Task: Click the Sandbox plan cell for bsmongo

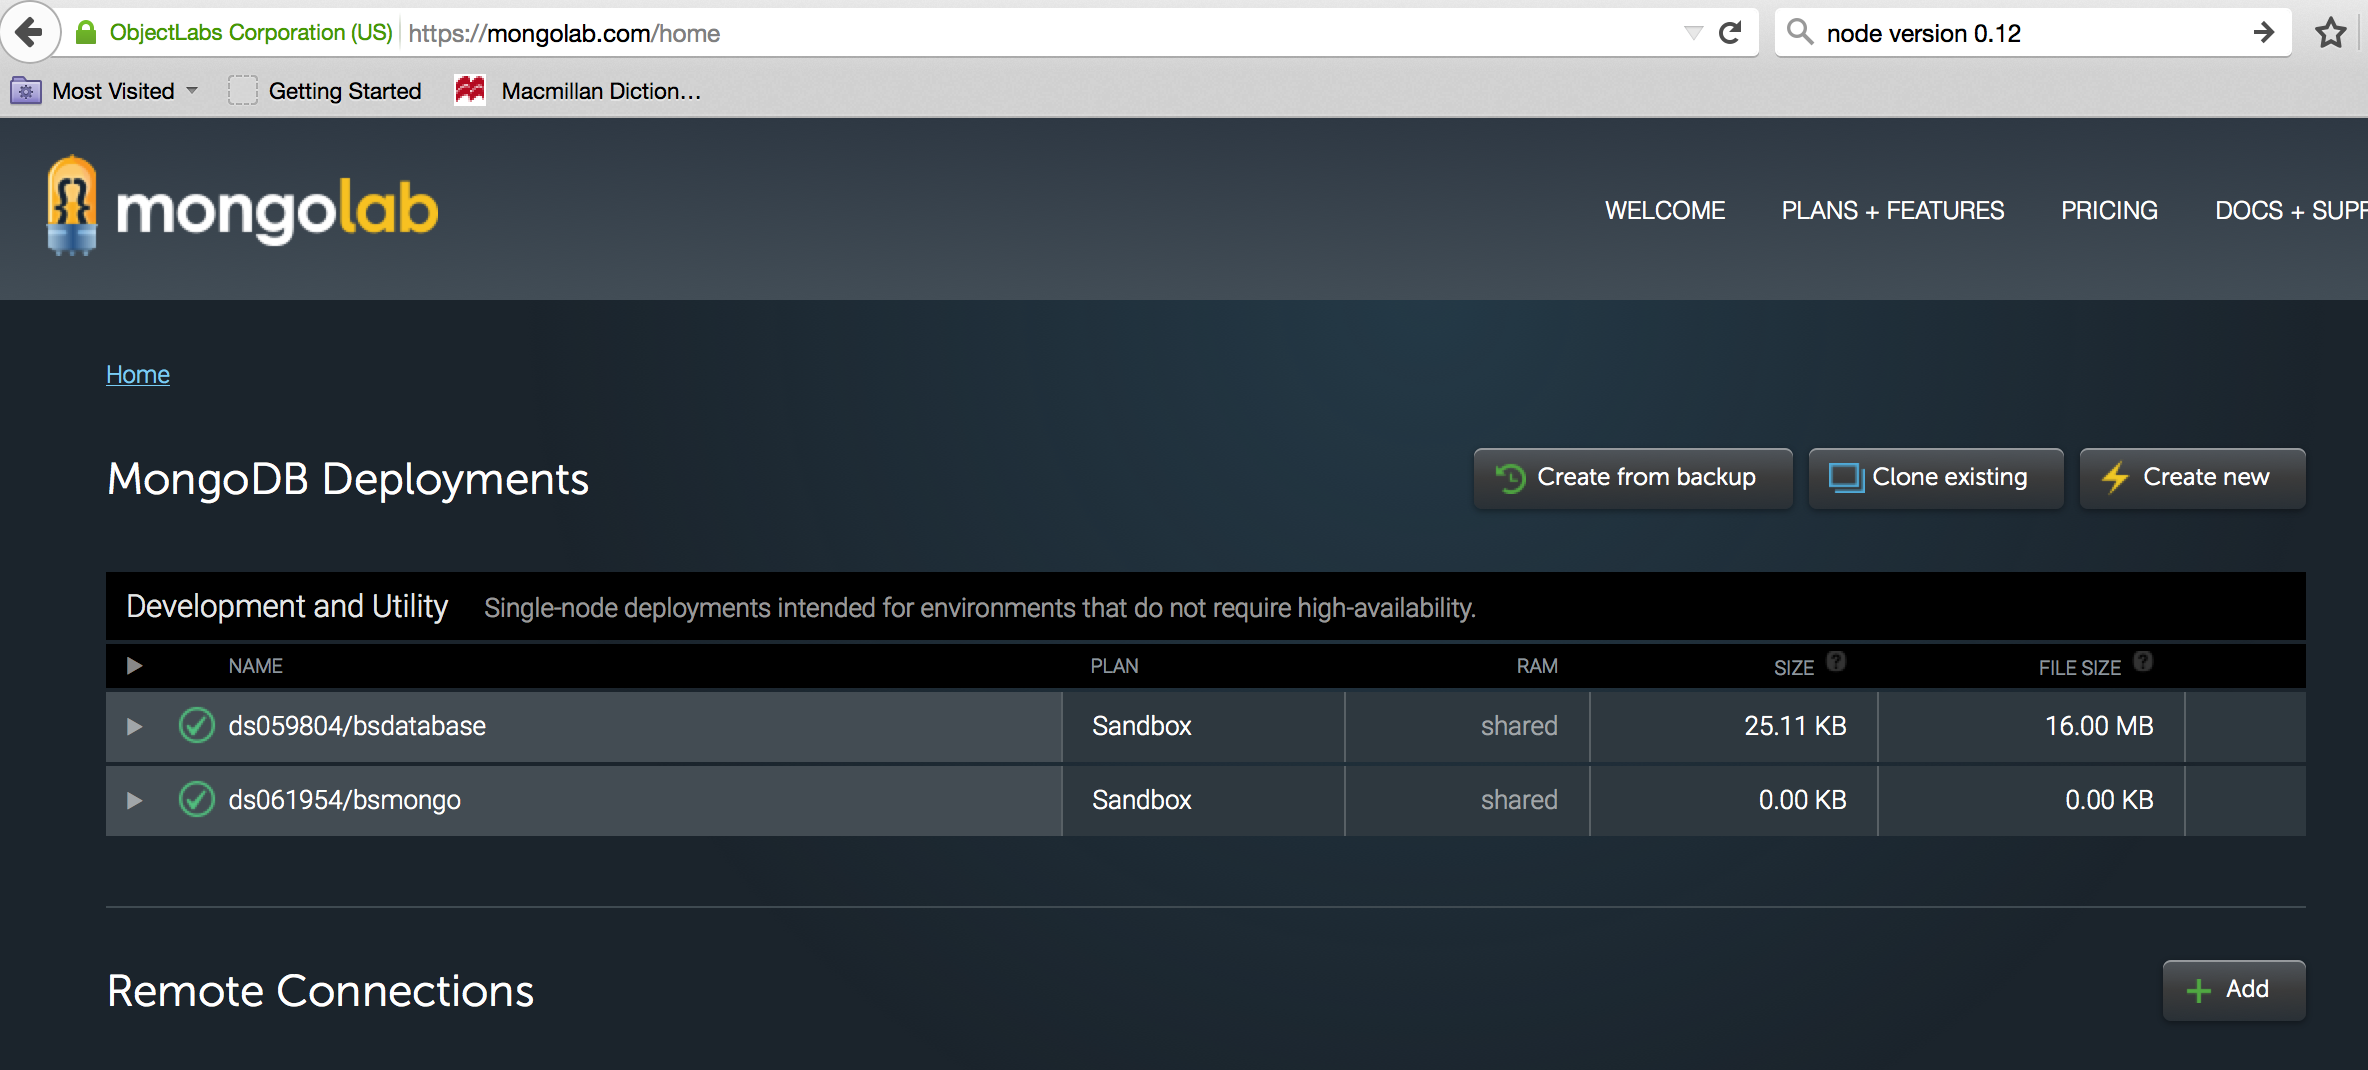Action: (x=1203, y=801)
